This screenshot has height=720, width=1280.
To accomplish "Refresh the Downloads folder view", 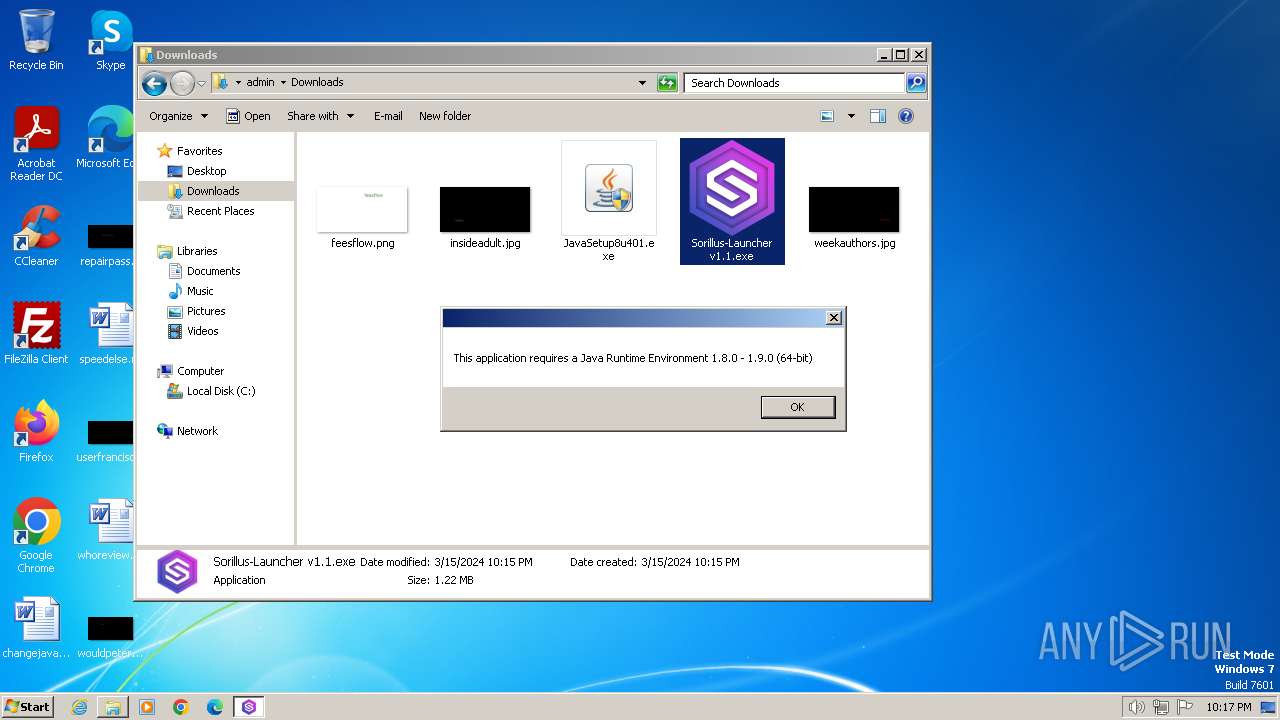I will [667, 83].
